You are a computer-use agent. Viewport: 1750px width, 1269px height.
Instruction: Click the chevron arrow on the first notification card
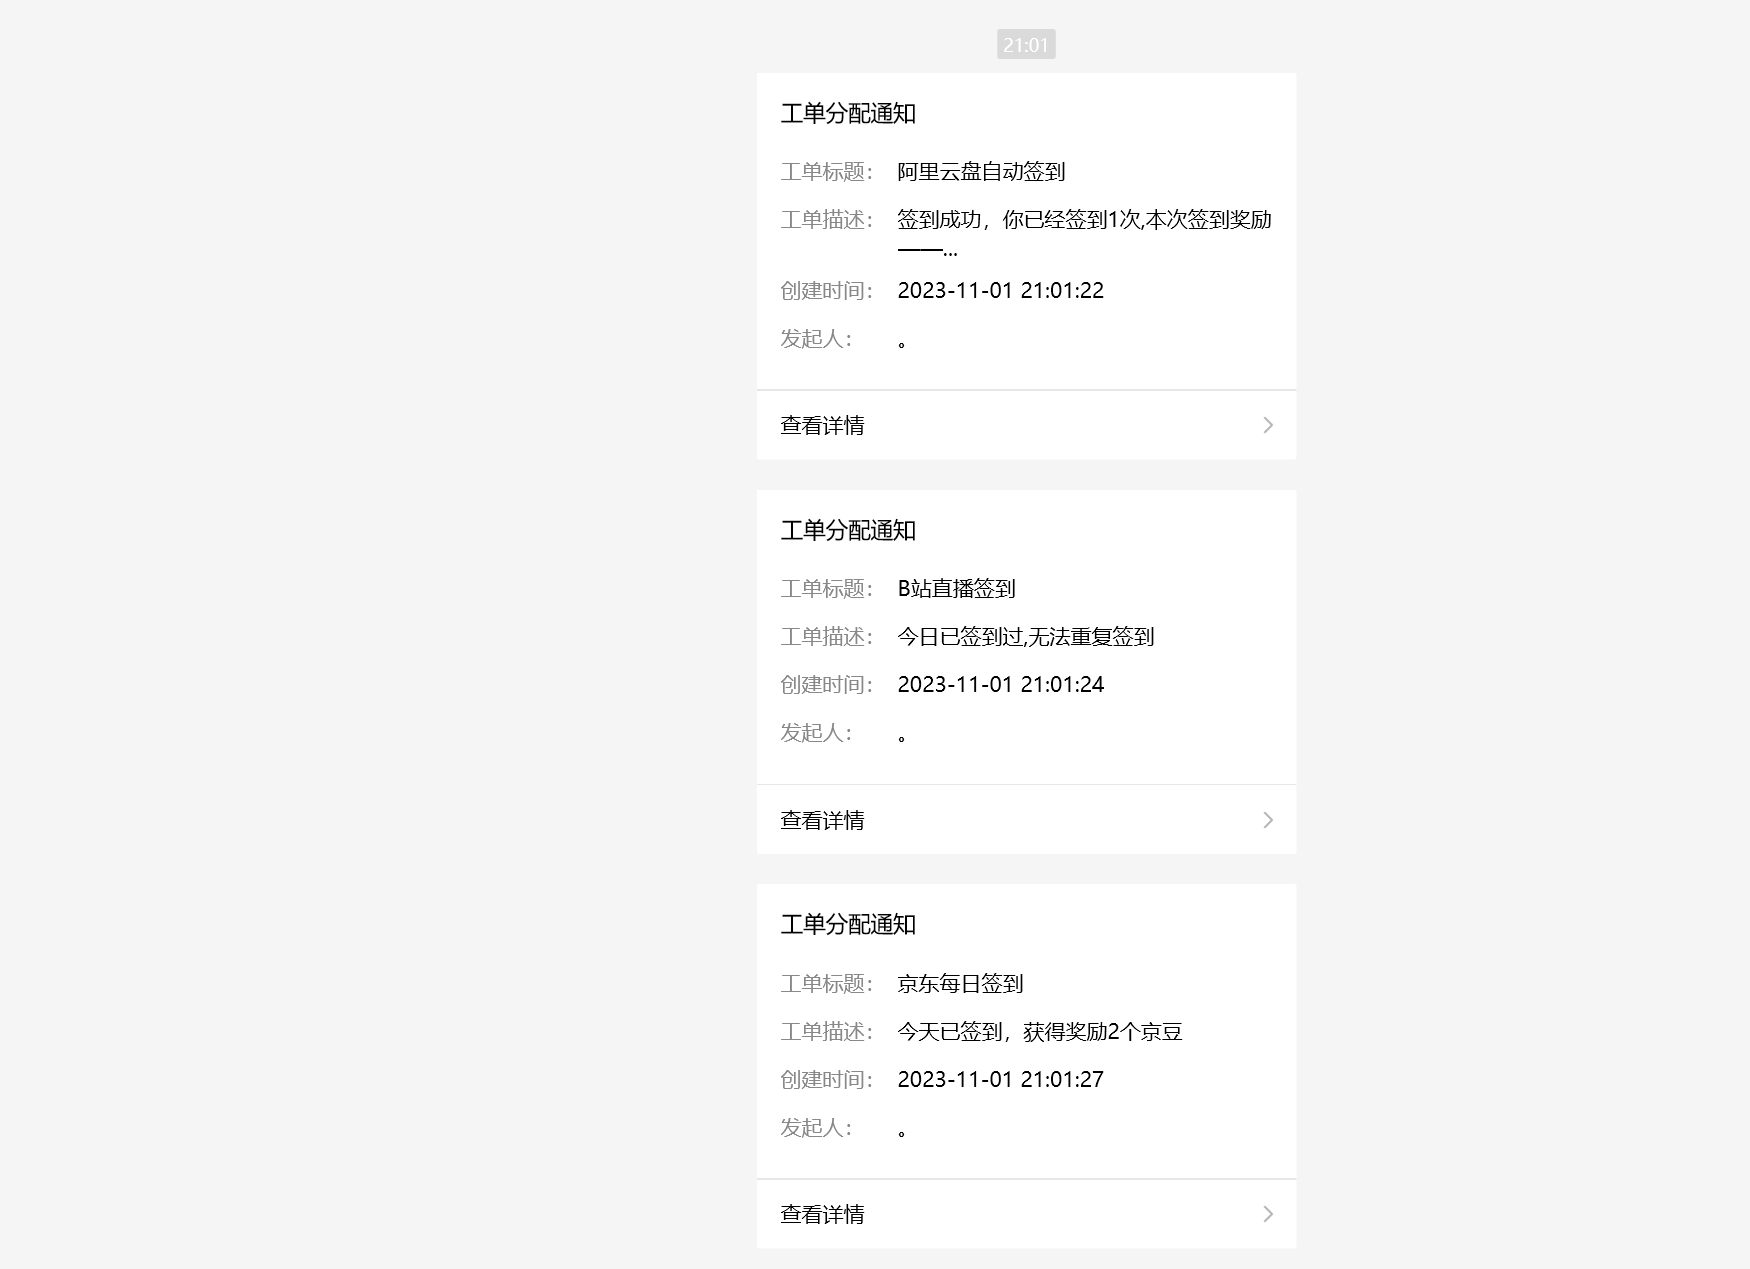point(1268,424)
